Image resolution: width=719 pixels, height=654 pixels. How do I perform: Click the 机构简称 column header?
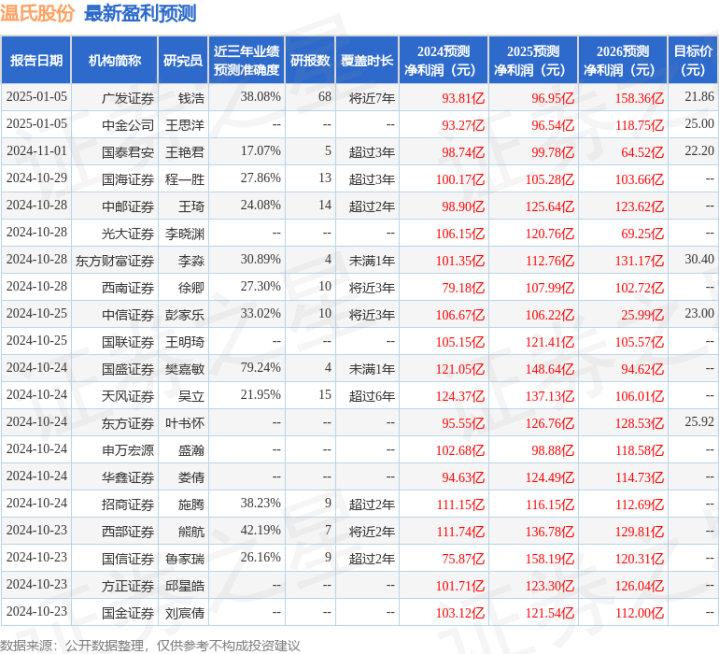click(x=115, y=60)
